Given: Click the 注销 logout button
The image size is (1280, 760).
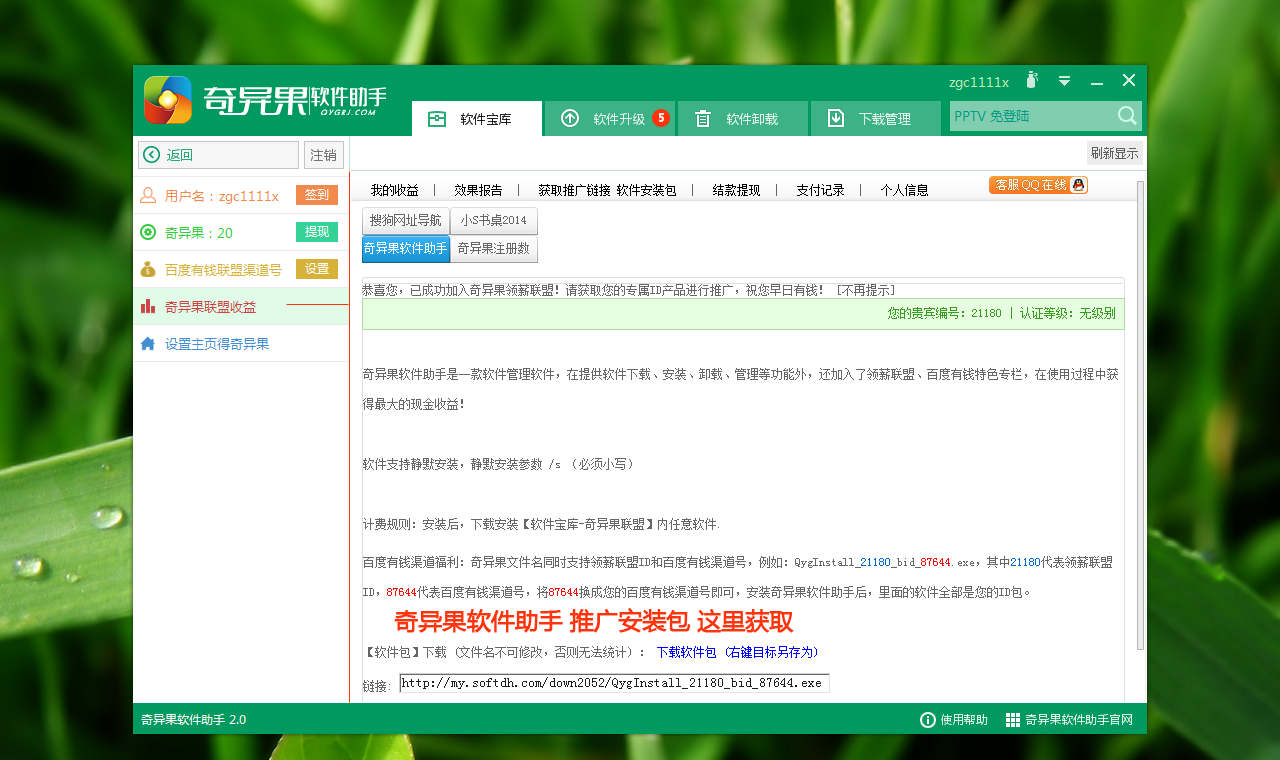Looking at the screenshot, I should [324, 155].
